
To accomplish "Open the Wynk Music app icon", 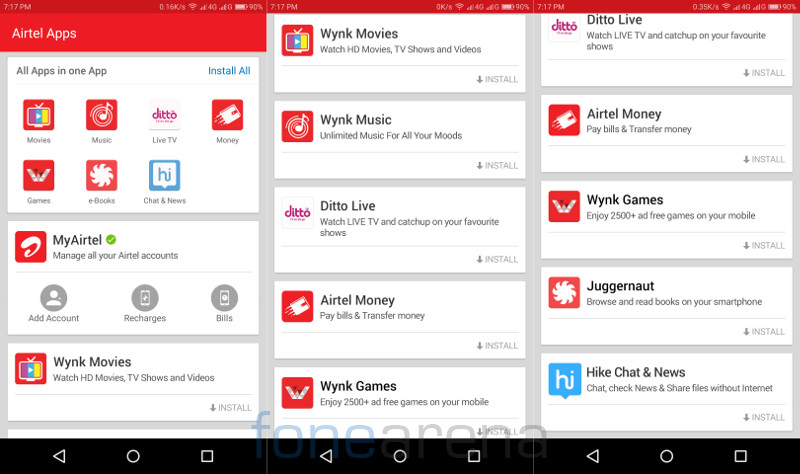I will [297, 126].
